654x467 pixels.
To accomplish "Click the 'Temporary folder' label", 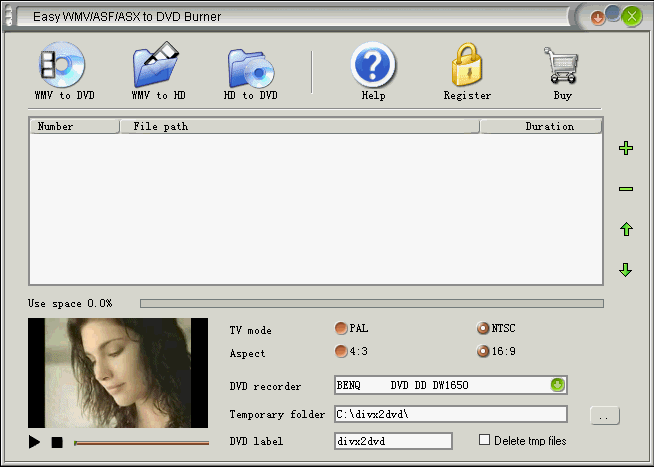I will coord(277,414).
